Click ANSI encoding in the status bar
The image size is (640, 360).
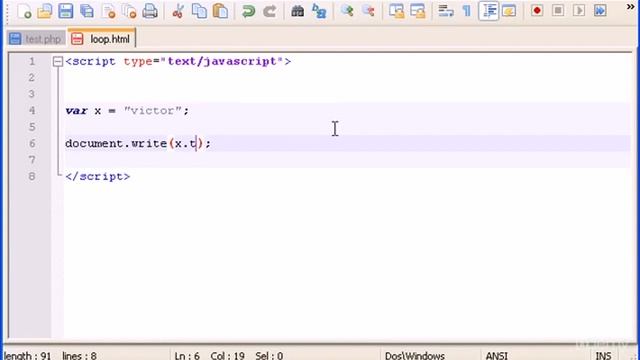click(496, 356)
